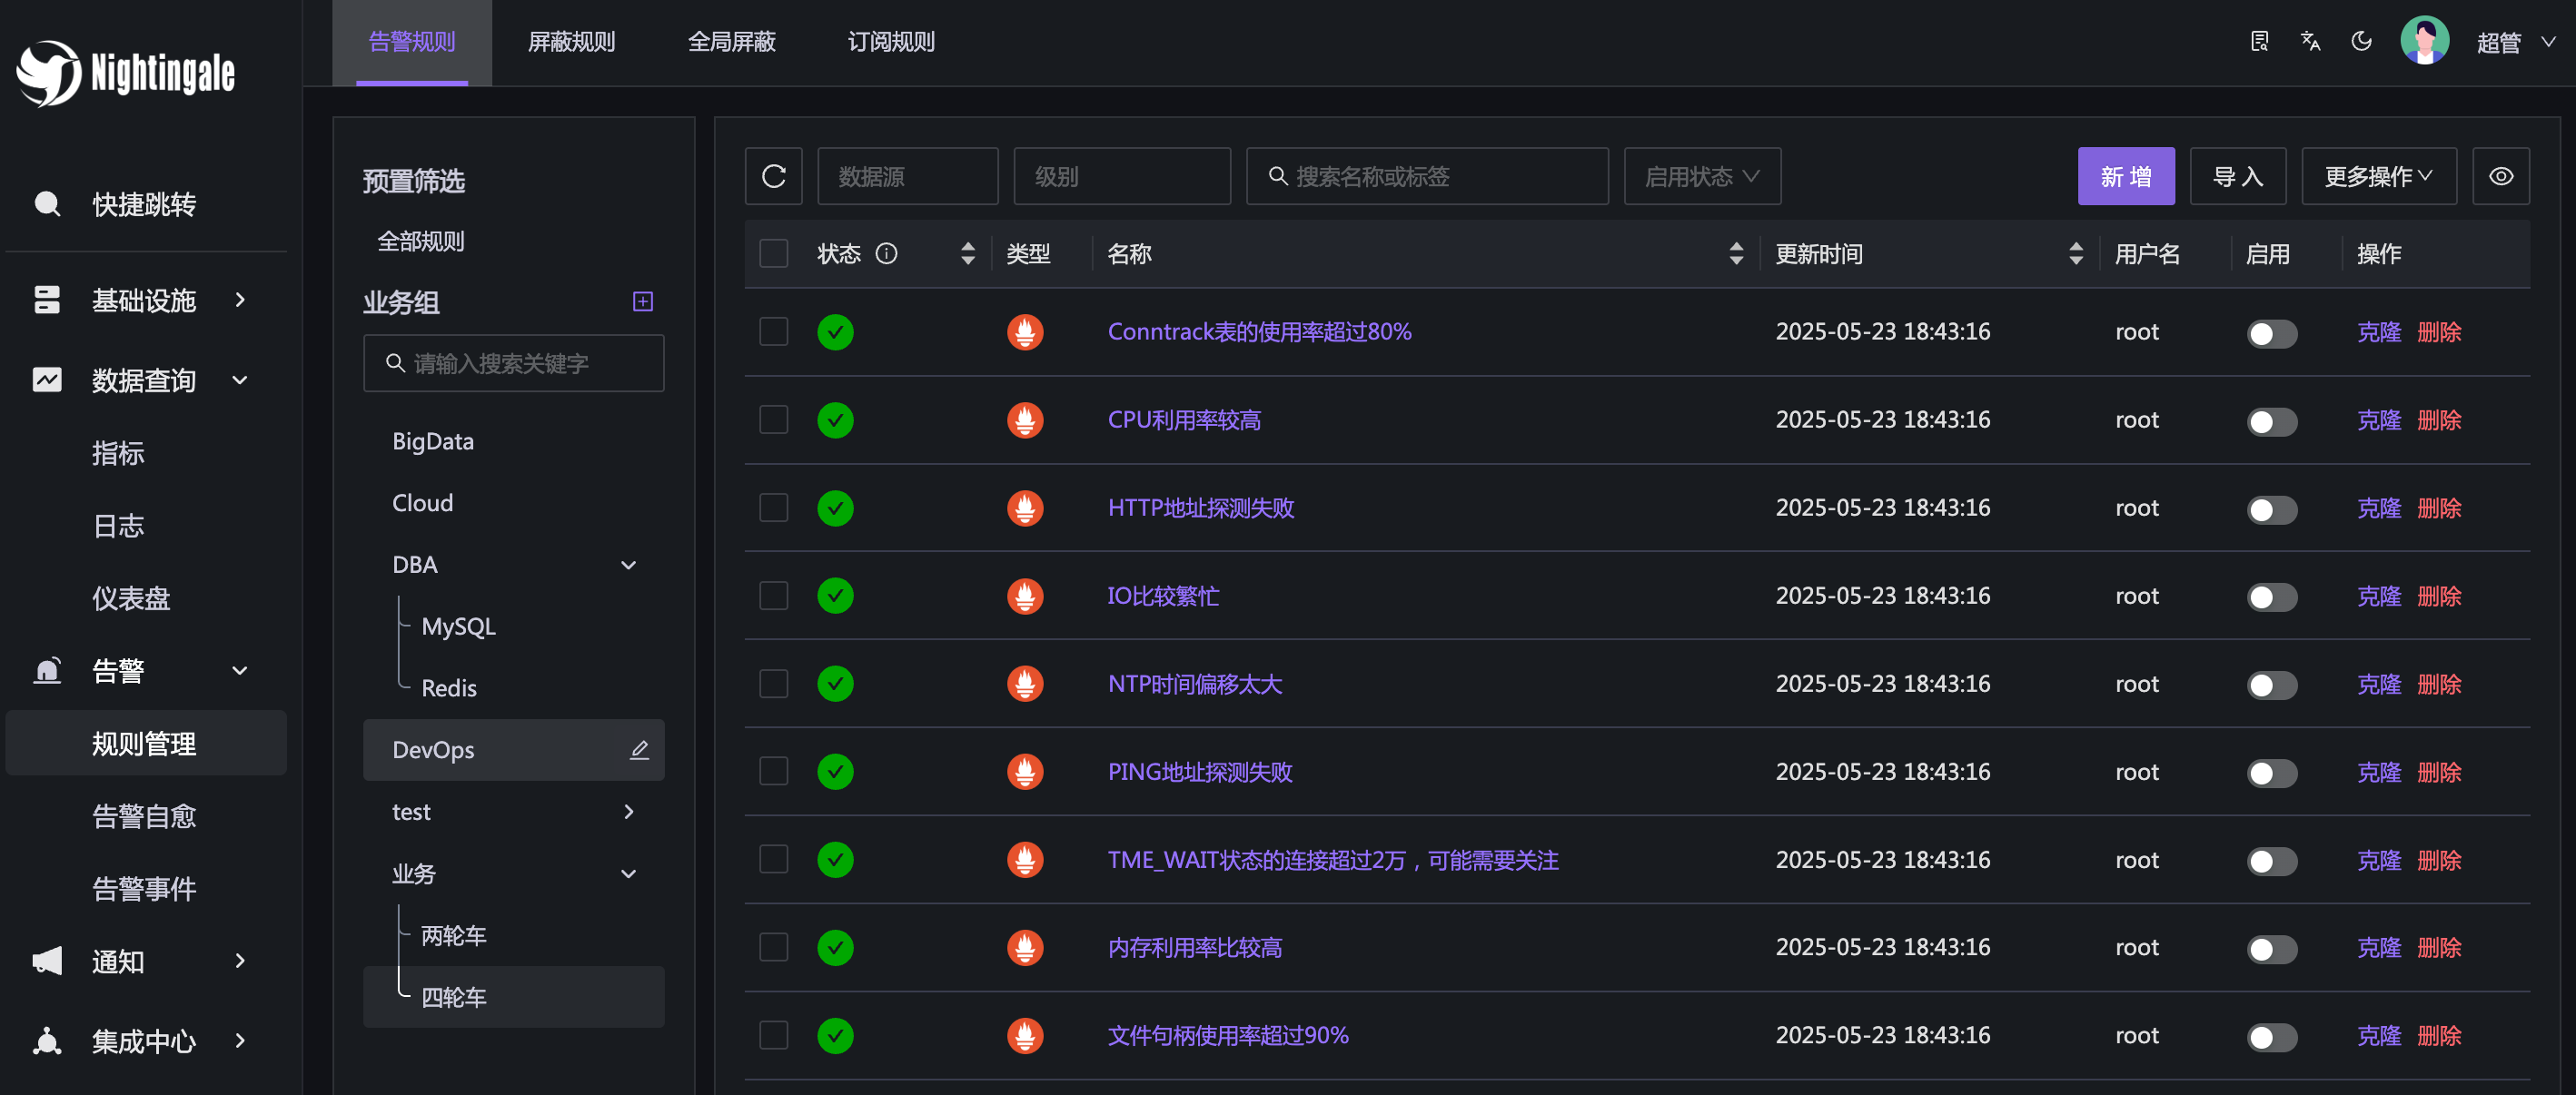Viewport: 2576px width, 1095px height.
Task: Check the Conntrack rule row checkbox
Action: (x=773, y=332)
